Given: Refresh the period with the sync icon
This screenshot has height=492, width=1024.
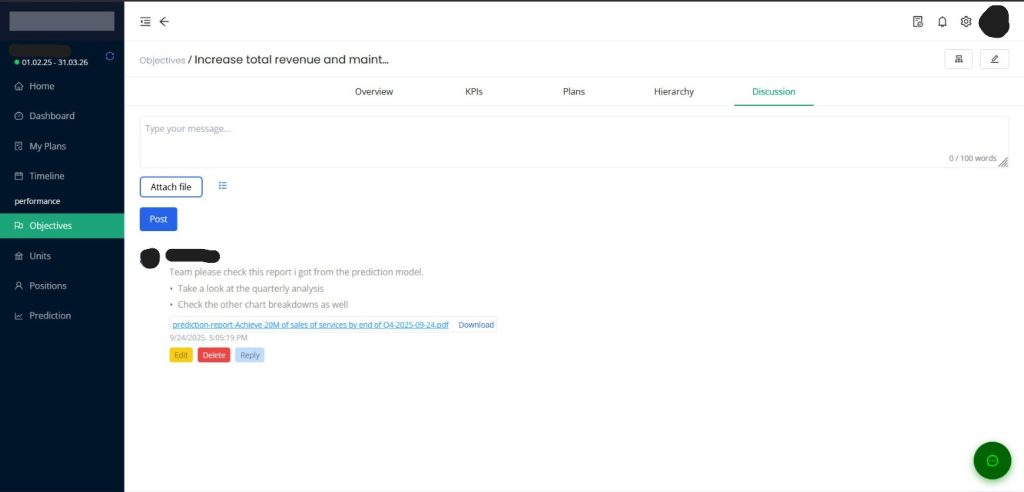Looking at the screenshot, I should pyautogui.click(x=110, y=56).
